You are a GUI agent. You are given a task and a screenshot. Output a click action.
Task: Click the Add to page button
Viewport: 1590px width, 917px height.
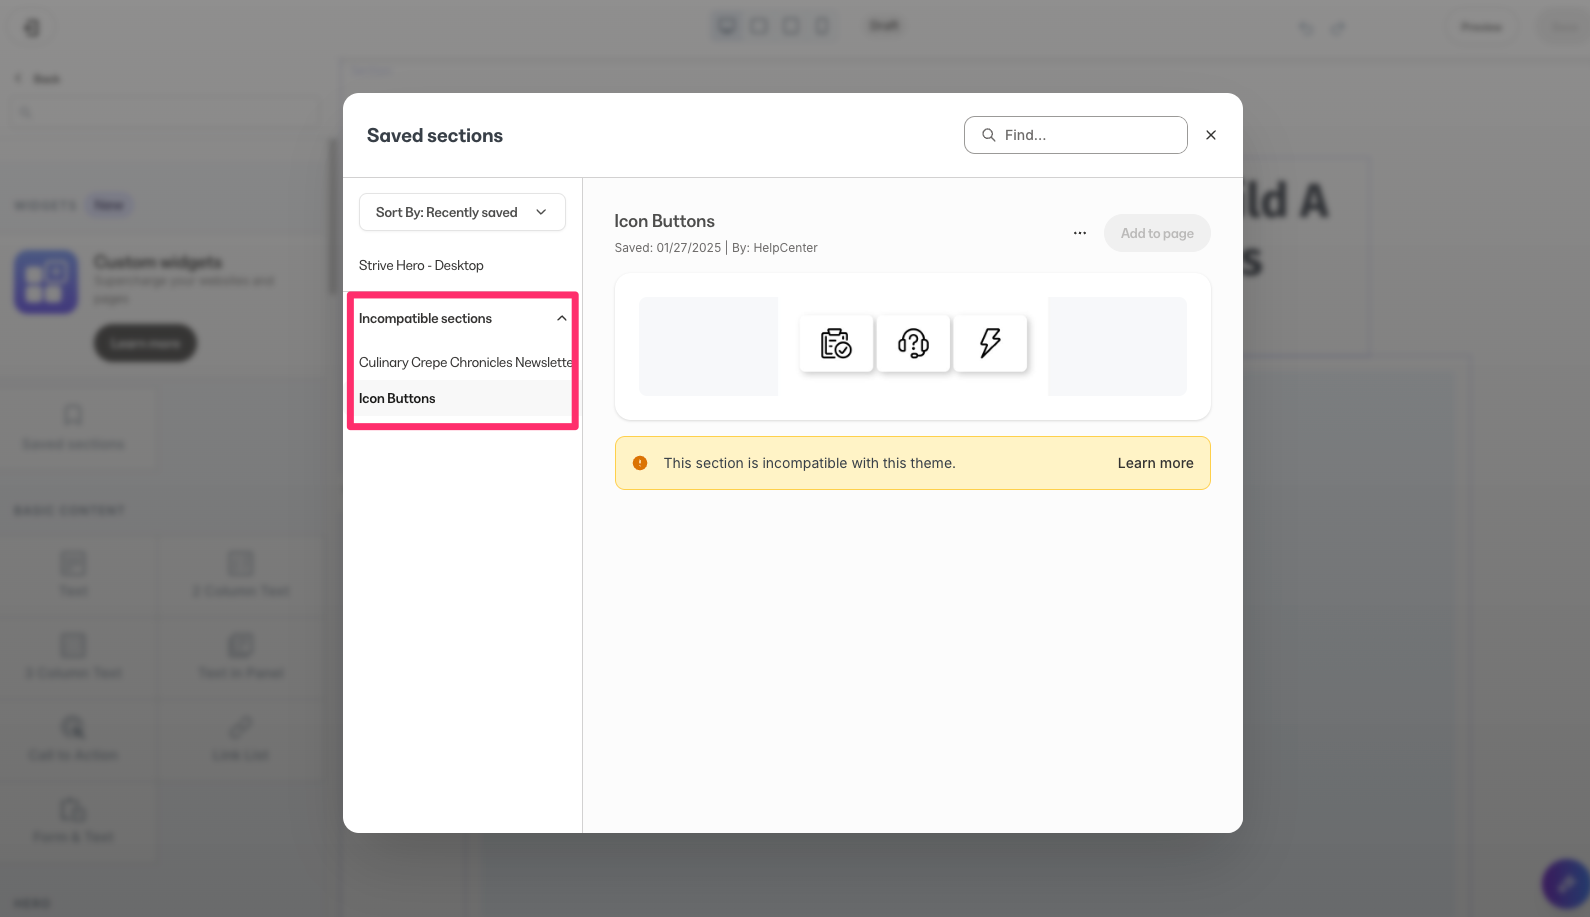pos(1157,233)
